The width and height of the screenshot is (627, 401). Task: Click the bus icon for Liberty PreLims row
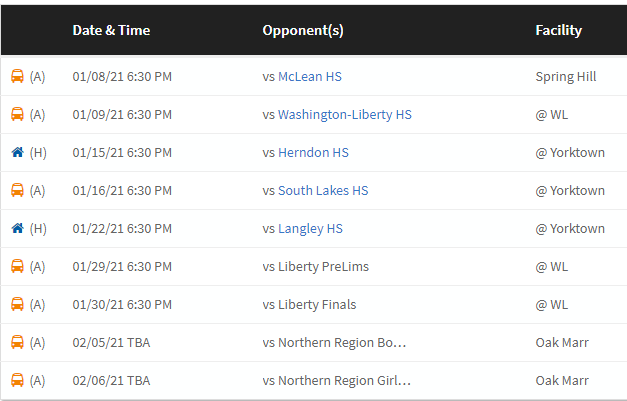(x=17, y=266)
